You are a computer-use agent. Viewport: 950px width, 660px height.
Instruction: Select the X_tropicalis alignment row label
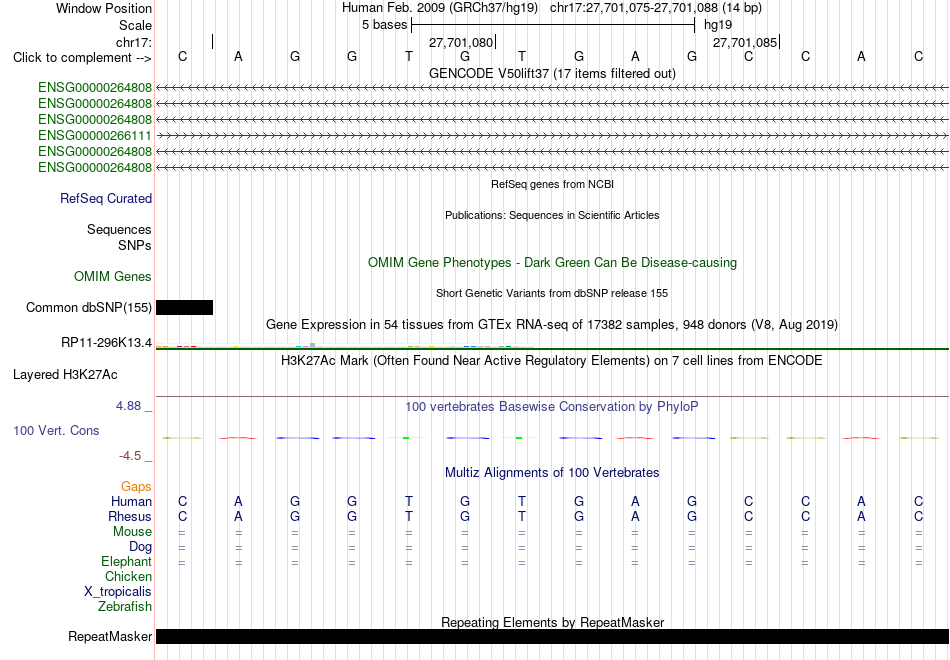point(118,592)
